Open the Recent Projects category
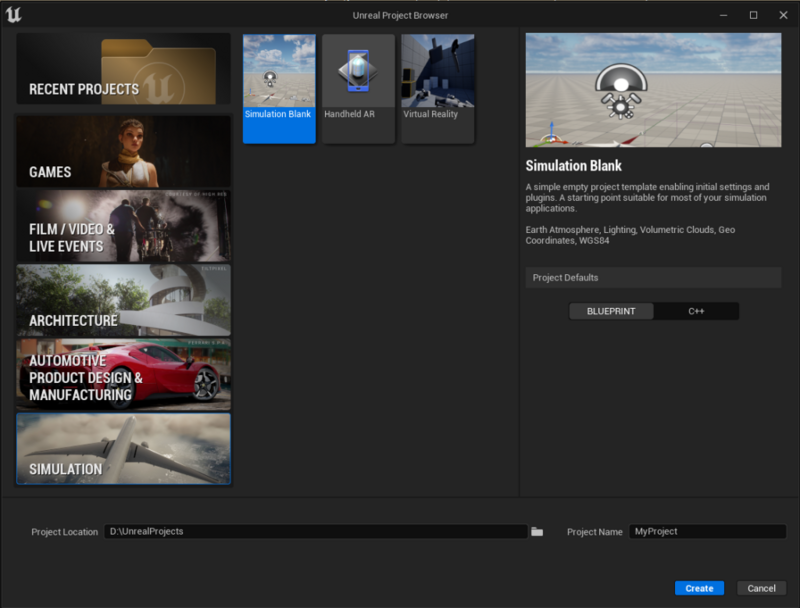The image size is (800, 608). tap(123, 69)
